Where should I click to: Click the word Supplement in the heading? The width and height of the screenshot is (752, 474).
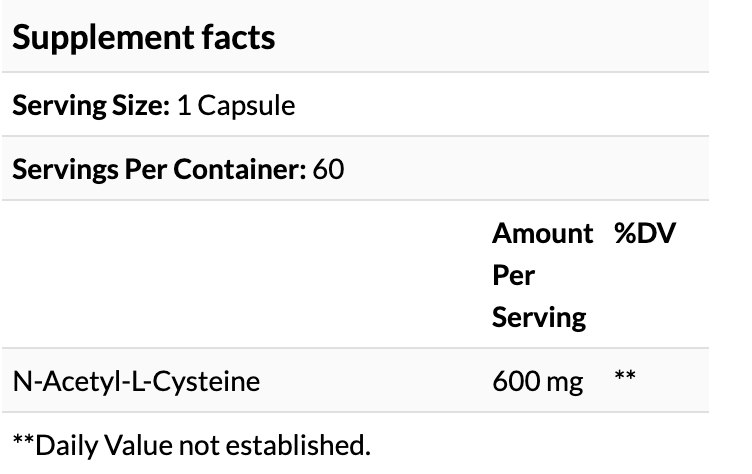103,38
